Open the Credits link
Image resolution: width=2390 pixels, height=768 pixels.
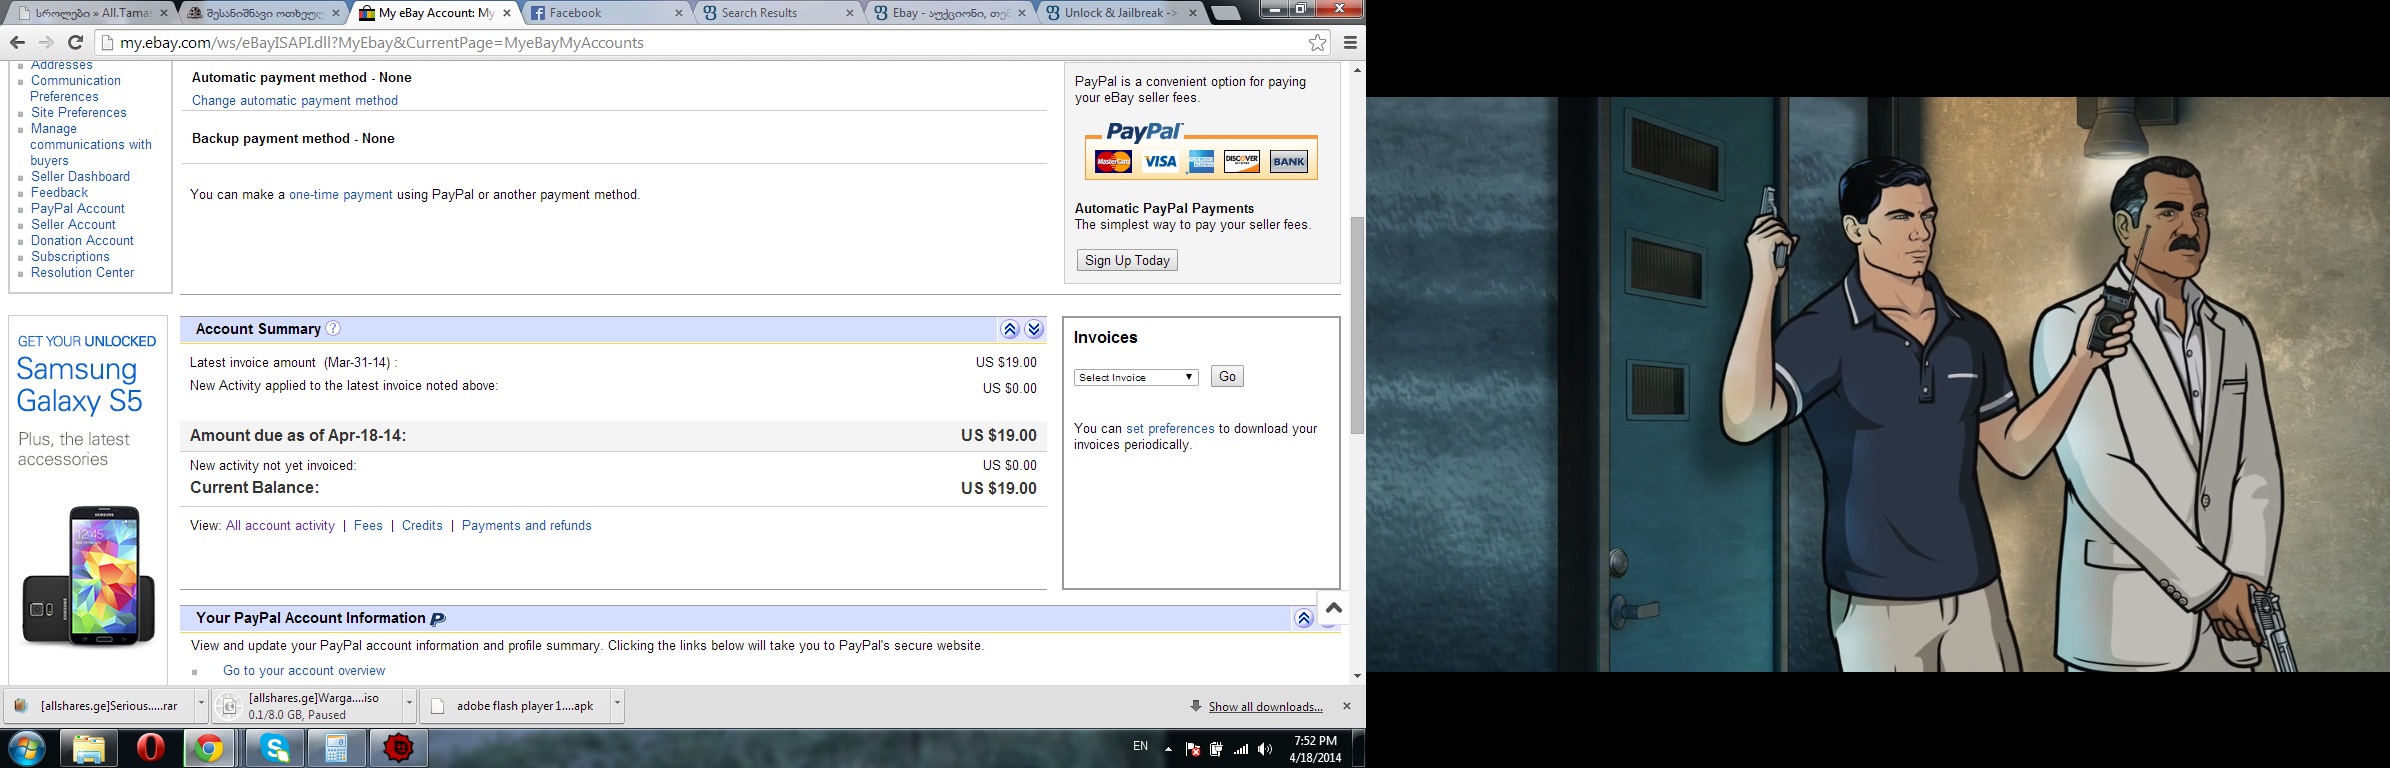click(422, 525)
